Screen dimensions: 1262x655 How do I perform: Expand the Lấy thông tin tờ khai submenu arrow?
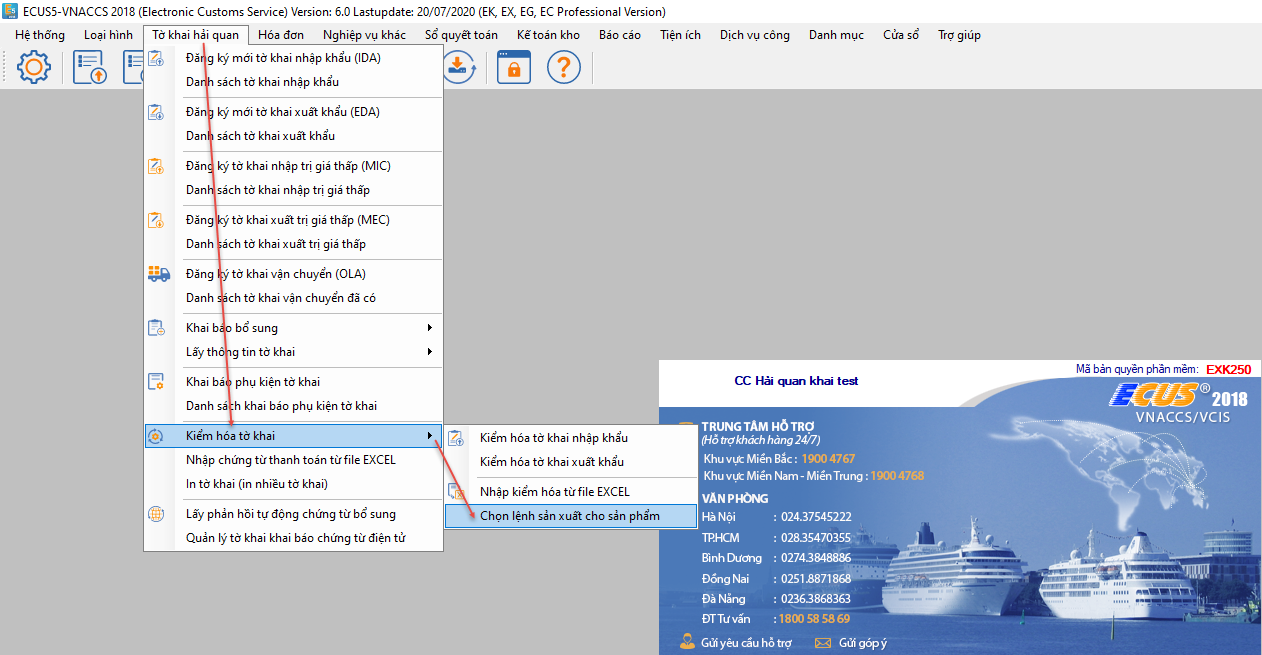(430, 352)
